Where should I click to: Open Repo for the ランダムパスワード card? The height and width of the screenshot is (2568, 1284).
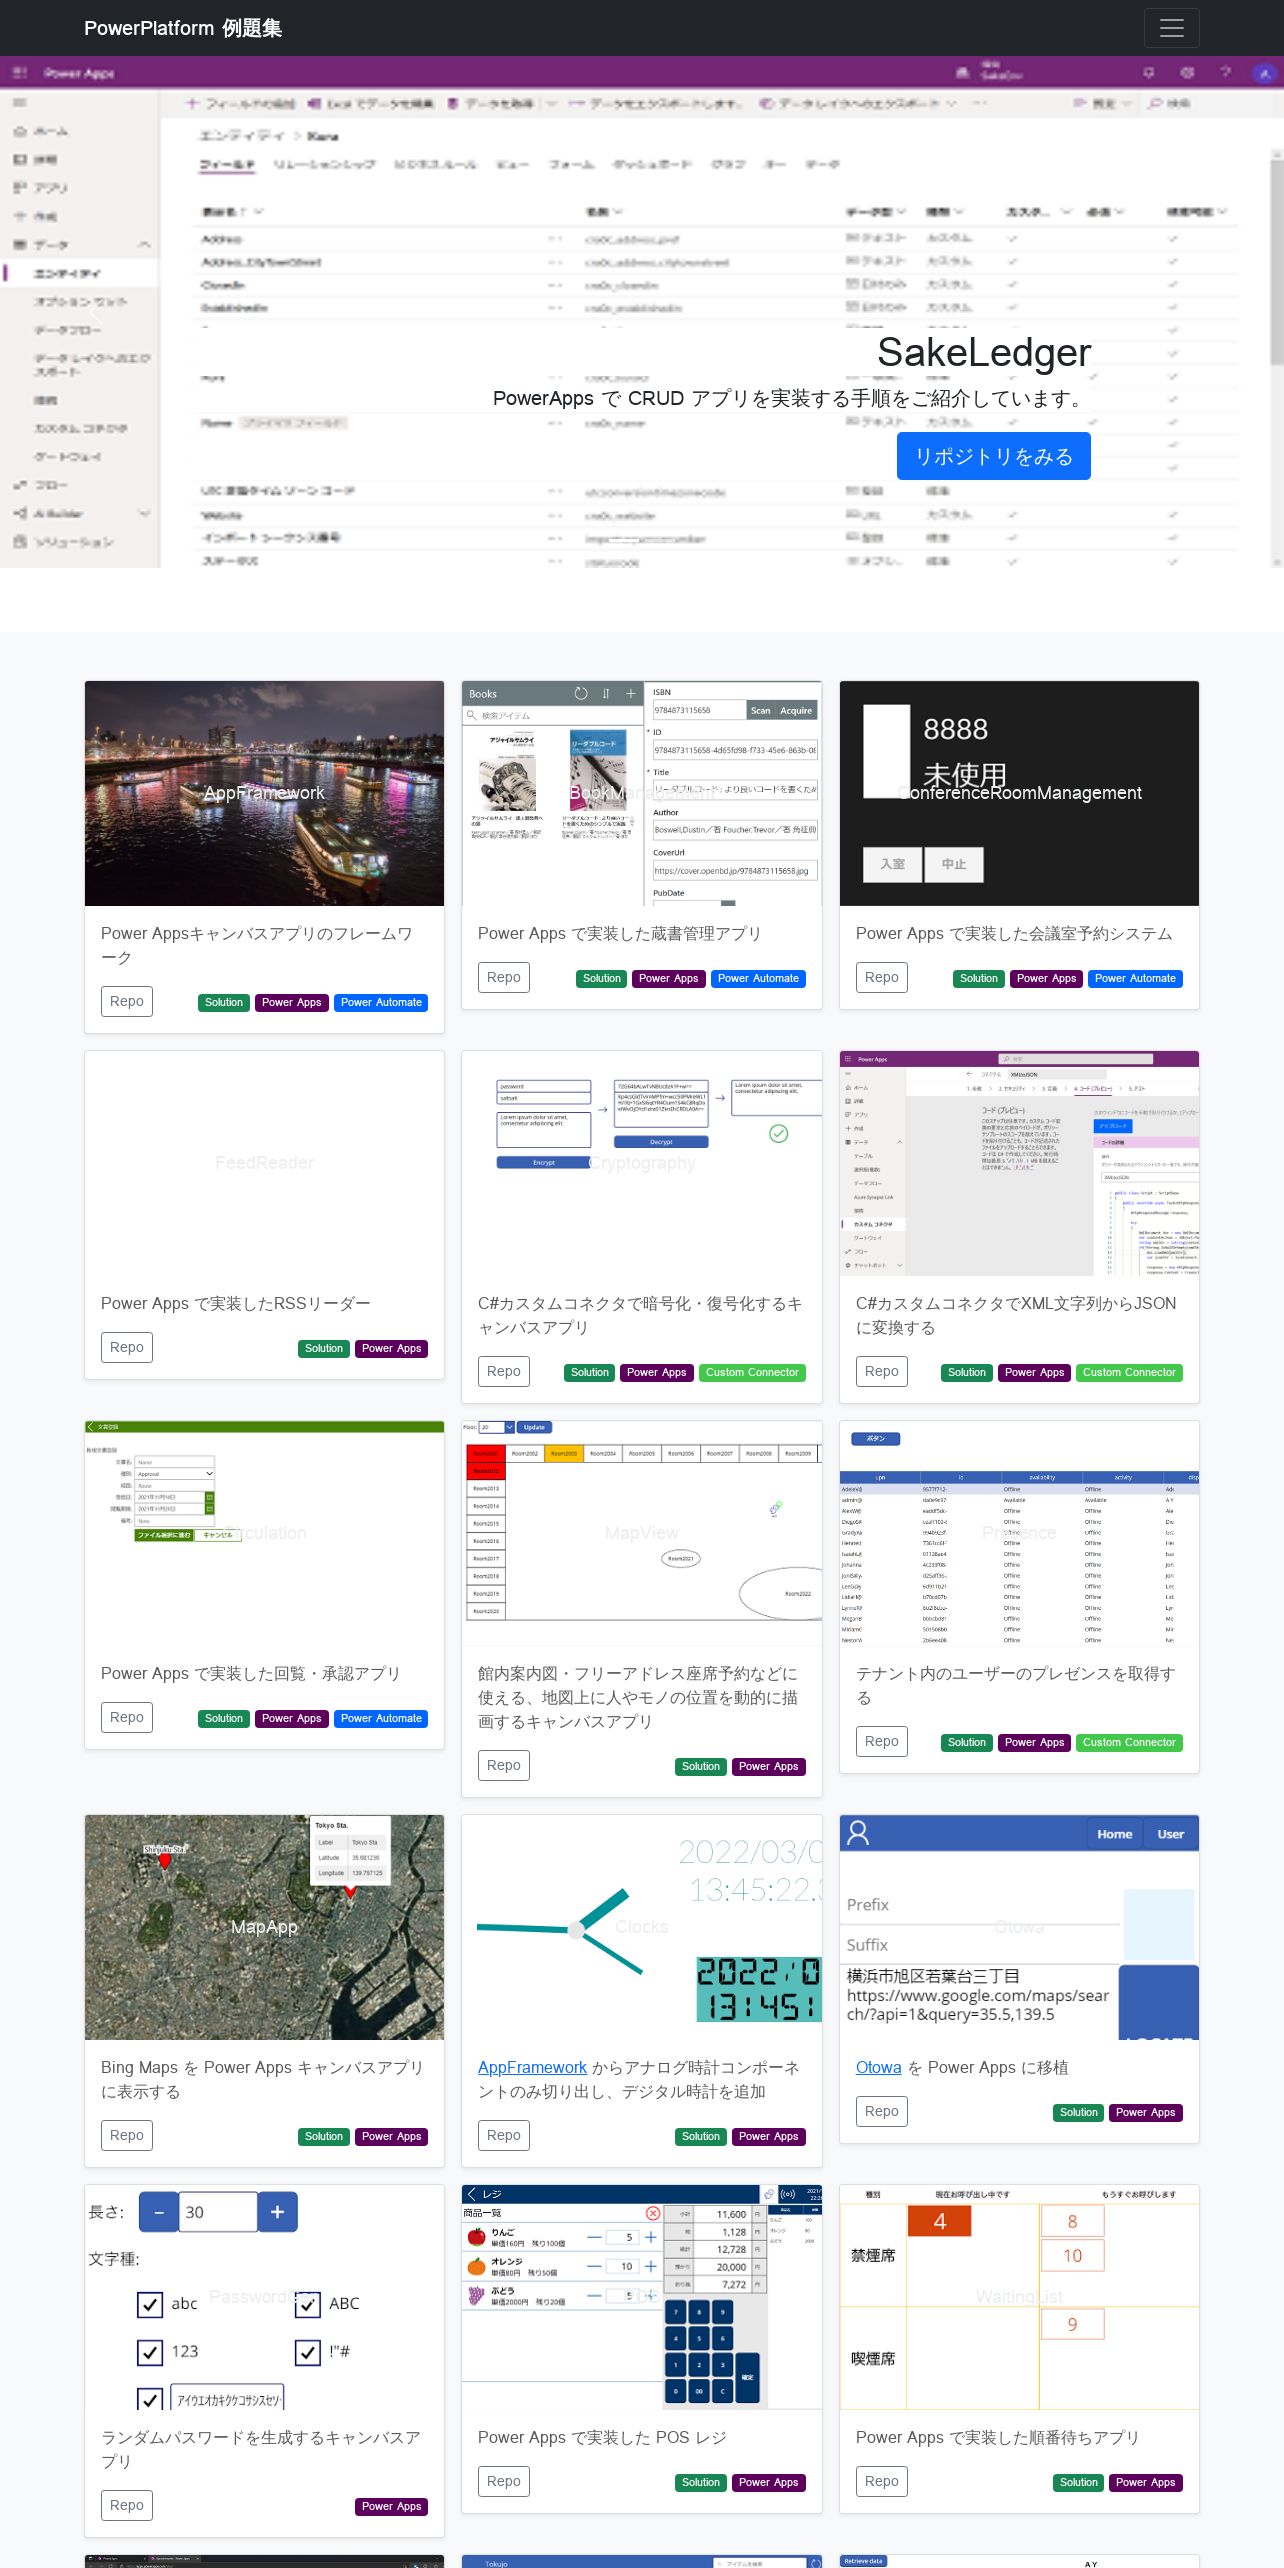[x=127, y=2505]
